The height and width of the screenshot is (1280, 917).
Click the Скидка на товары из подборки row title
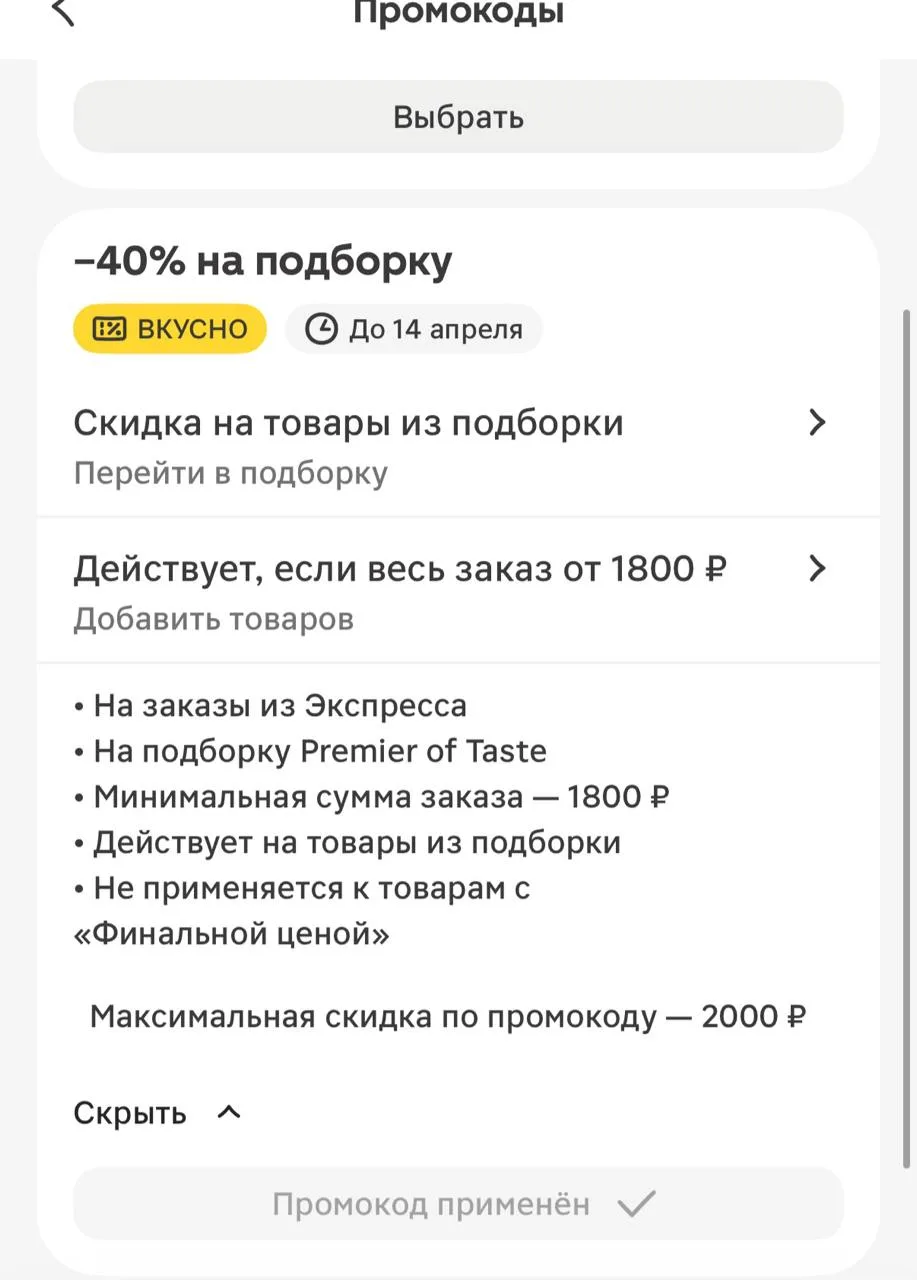[x=348, y=423]
